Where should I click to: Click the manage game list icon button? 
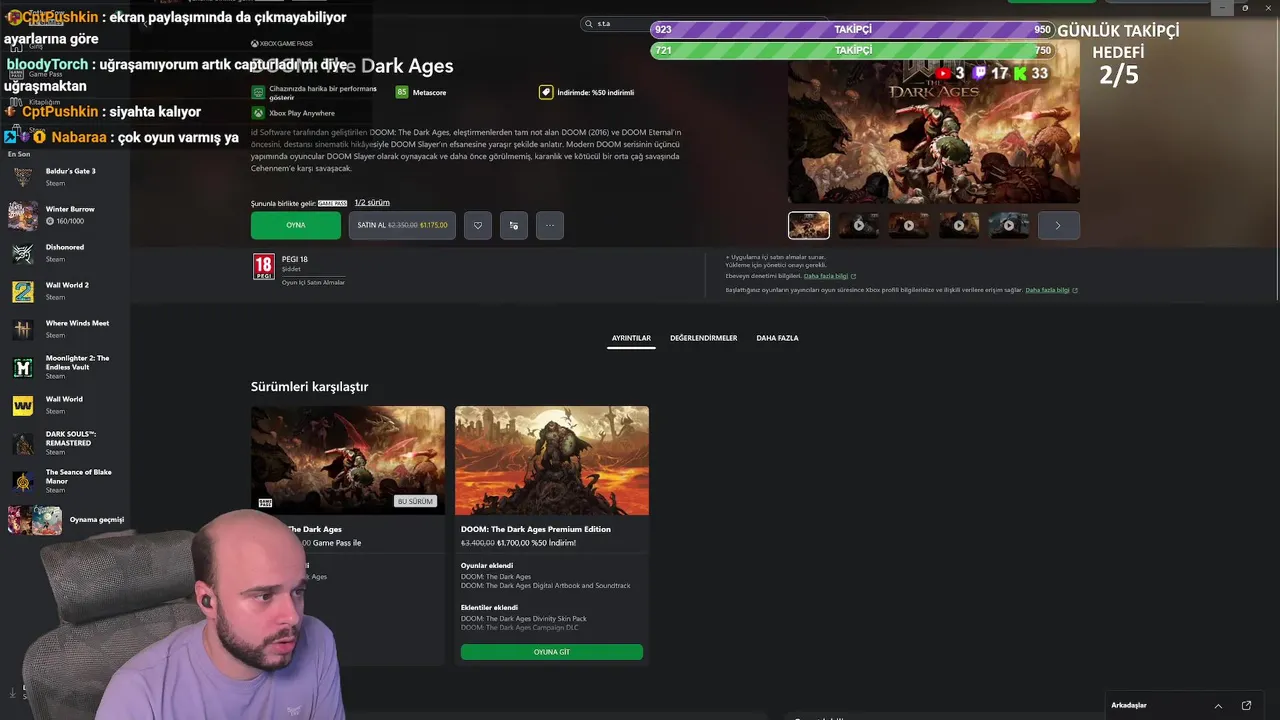(x=514, y=225)
